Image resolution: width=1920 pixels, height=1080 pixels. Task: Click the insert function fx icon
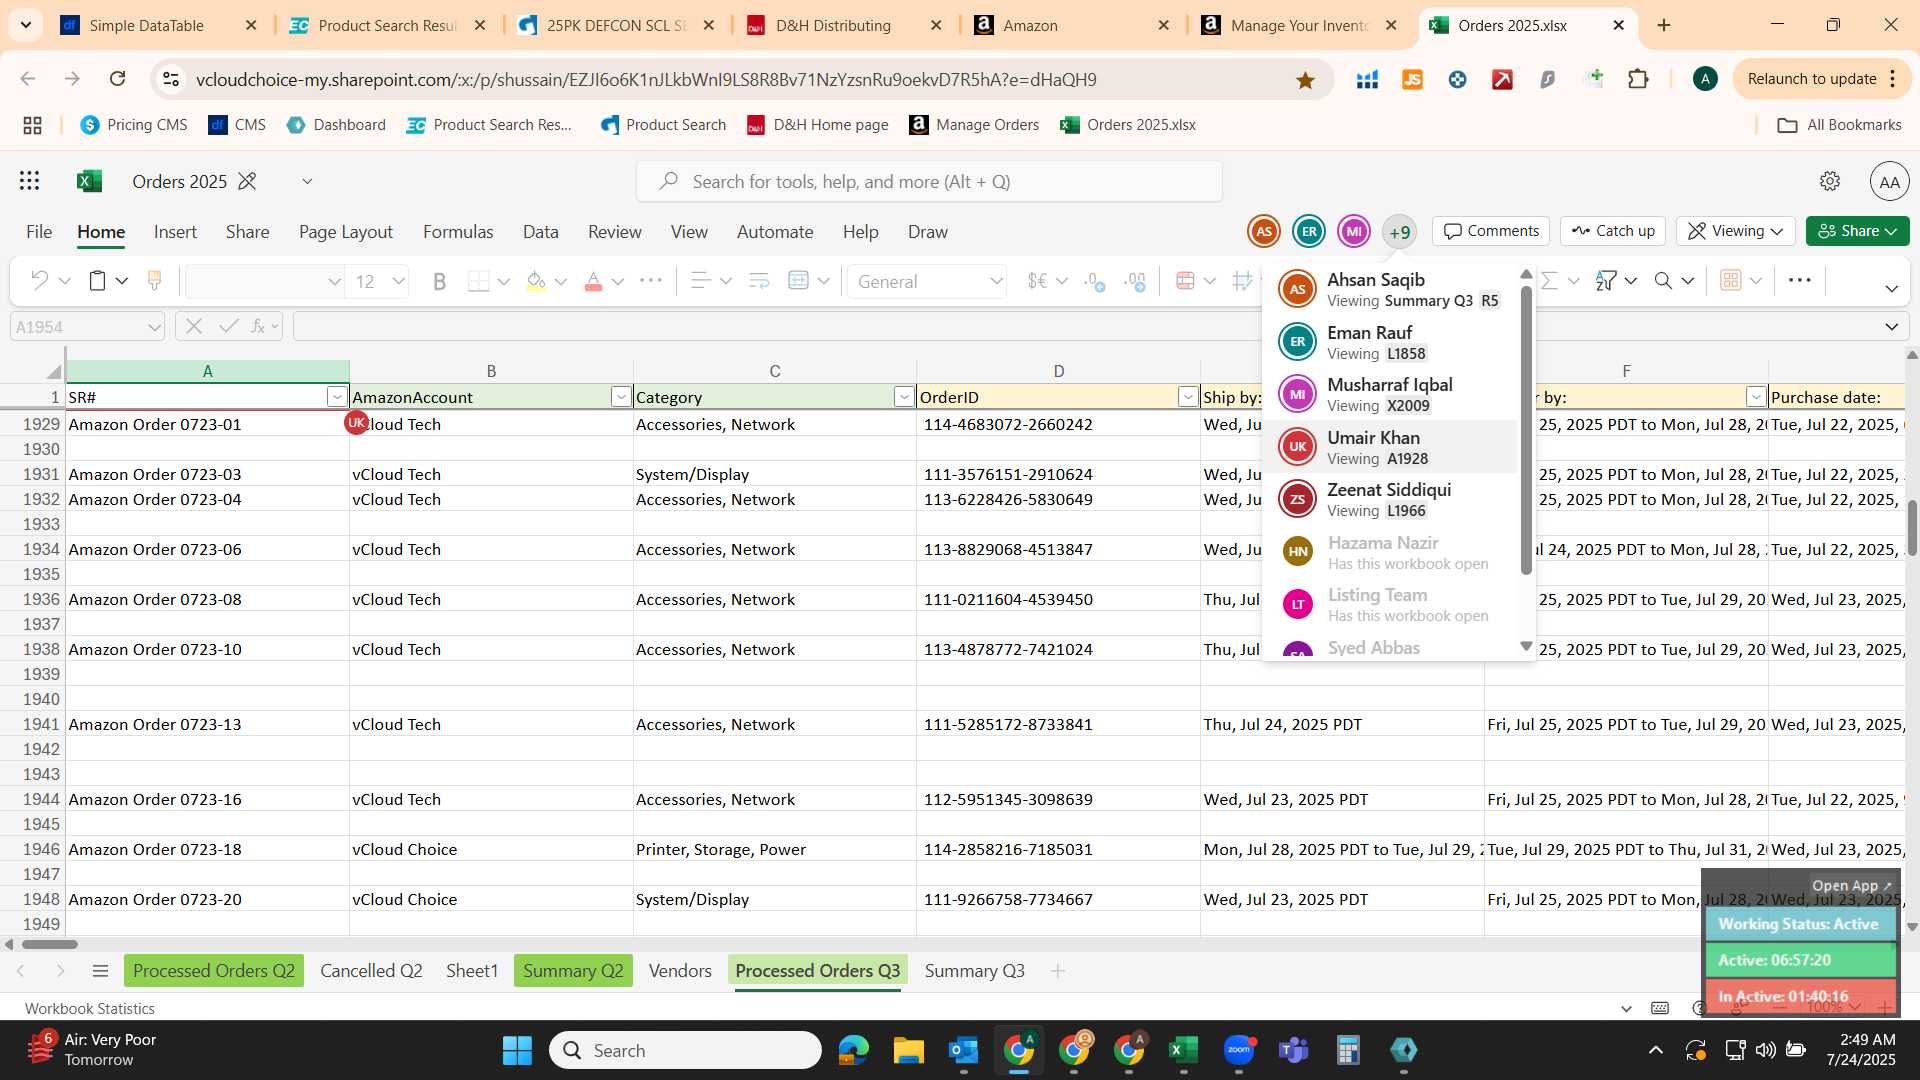pyautogui.click(x=258, y=326)
